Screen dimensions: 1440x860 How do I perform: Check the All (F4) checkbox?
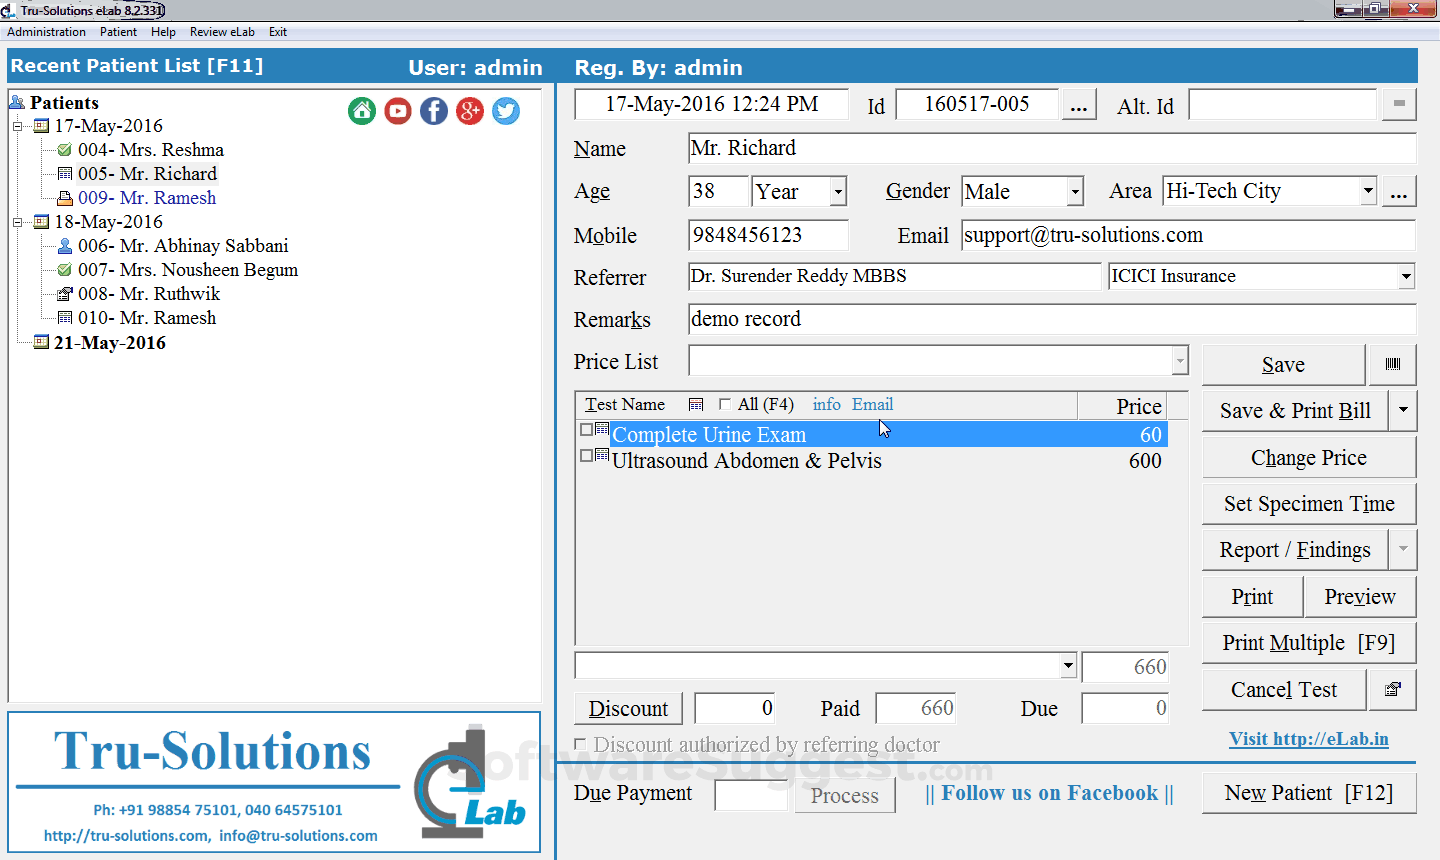[724, 404]
